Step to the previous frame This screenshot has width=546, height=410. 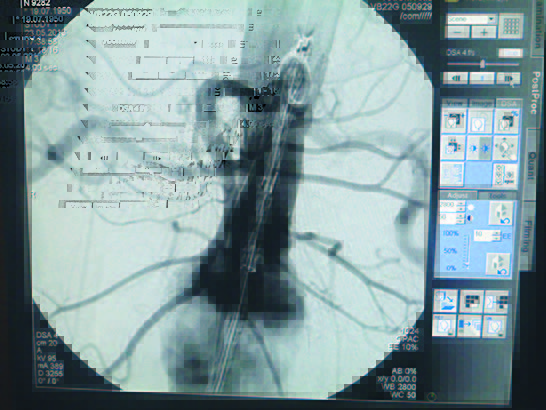(x=455, y=78)
